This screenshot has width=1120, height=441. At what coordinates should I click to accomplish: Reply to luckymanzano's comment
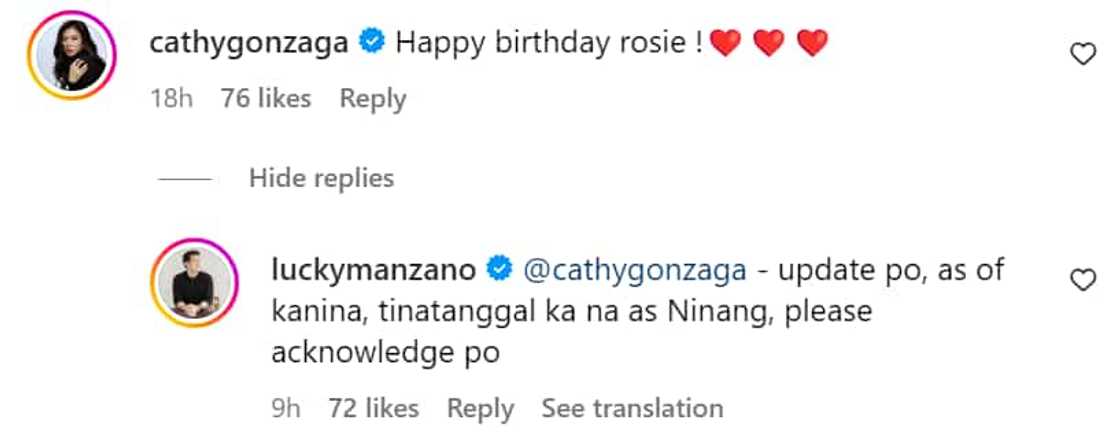(x=480, y=408)
